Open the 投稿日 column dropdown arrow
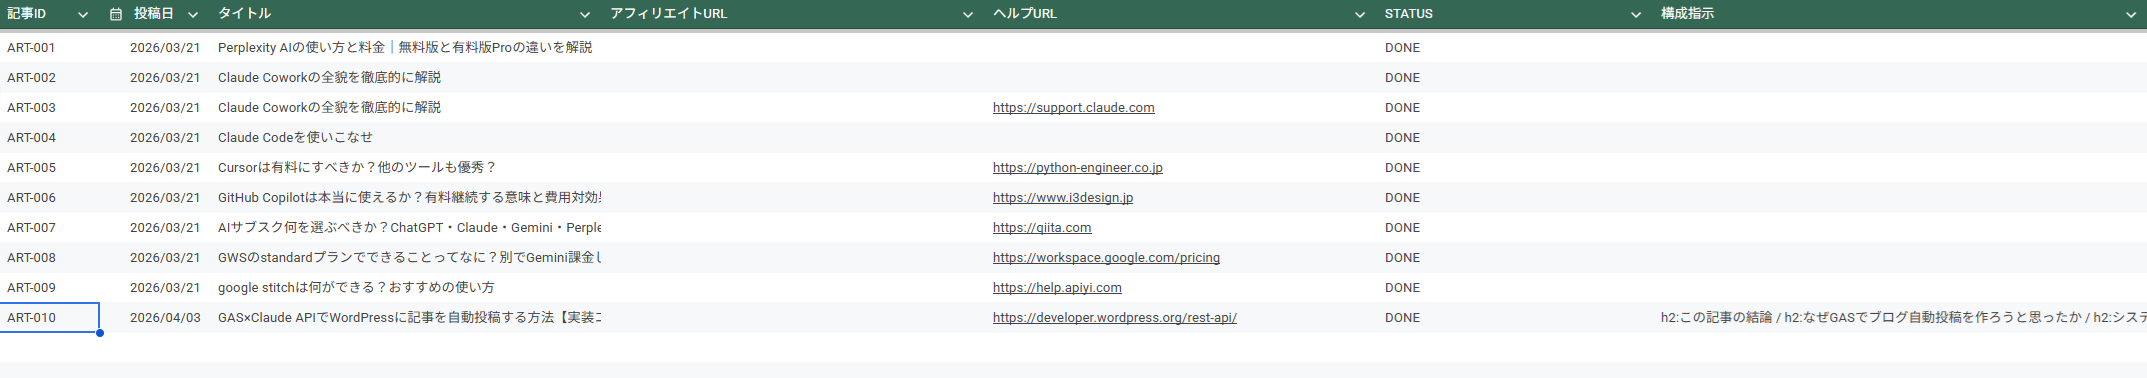 [x=193, y=14]
